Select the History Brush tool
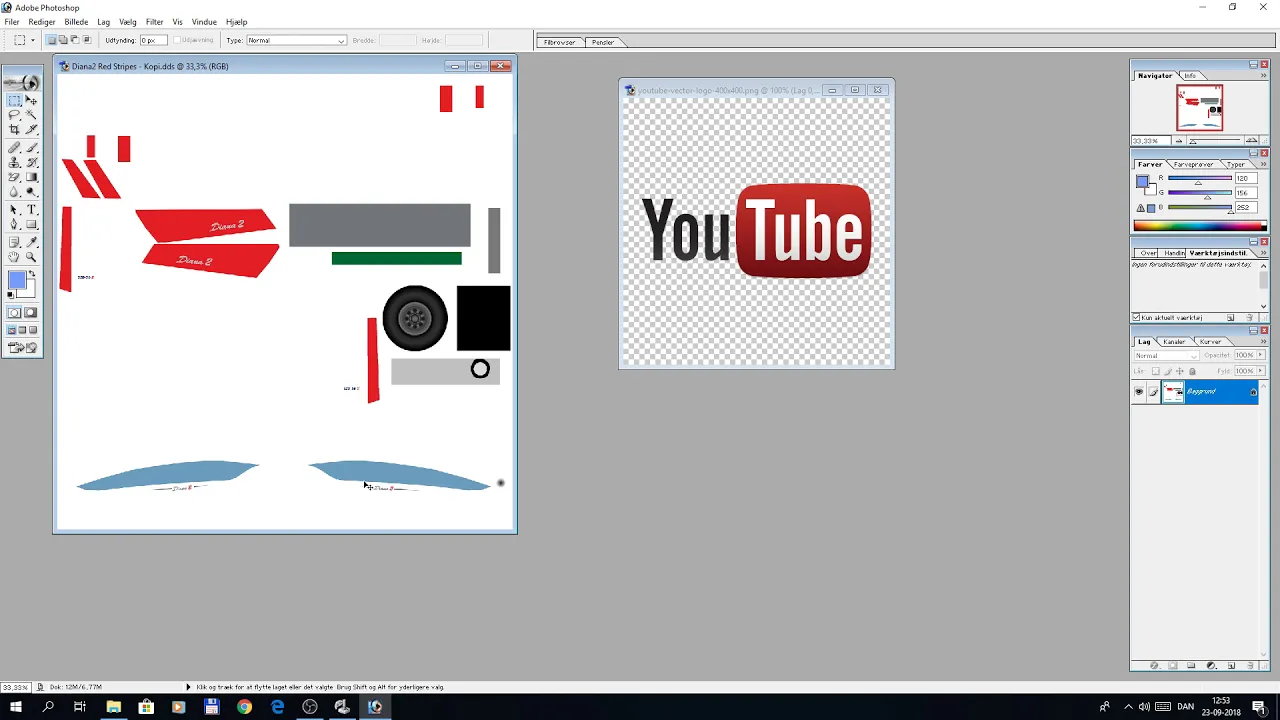 31,162
